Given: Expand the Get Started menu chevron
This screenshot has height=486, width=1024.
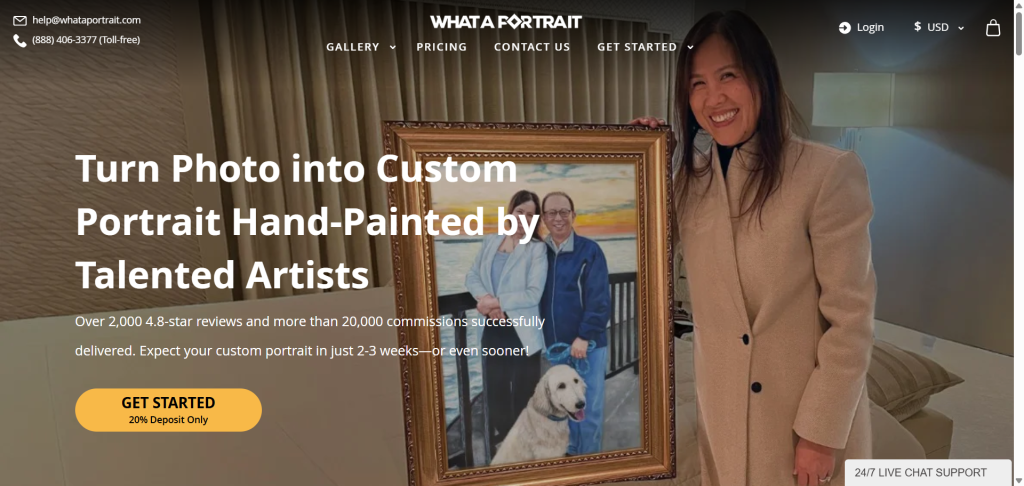Looking at the screenshot, I should point(690,47).
